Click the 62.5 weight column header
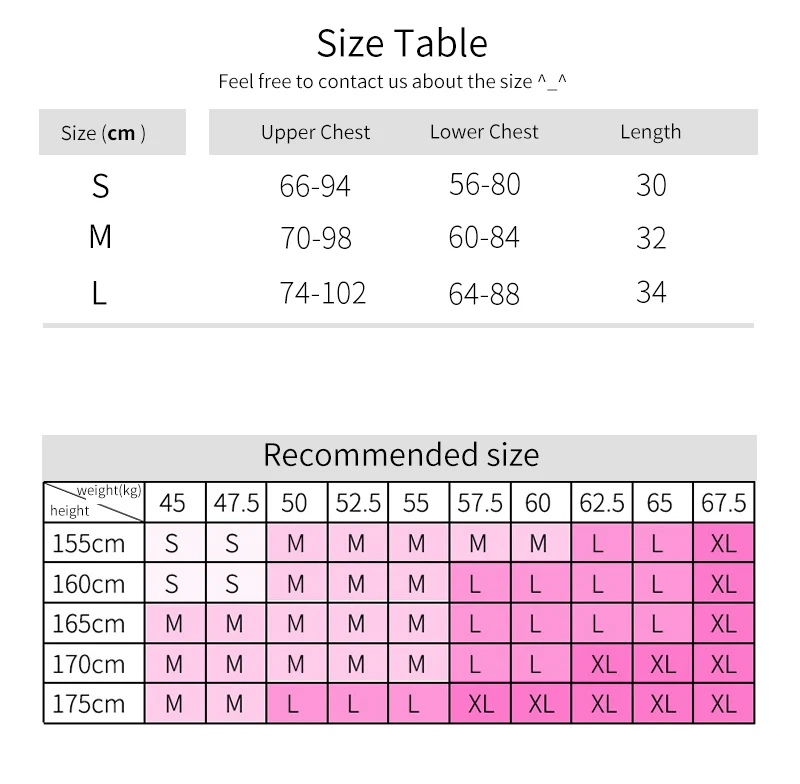Viewport: 800px width, 784px height. 602,502
